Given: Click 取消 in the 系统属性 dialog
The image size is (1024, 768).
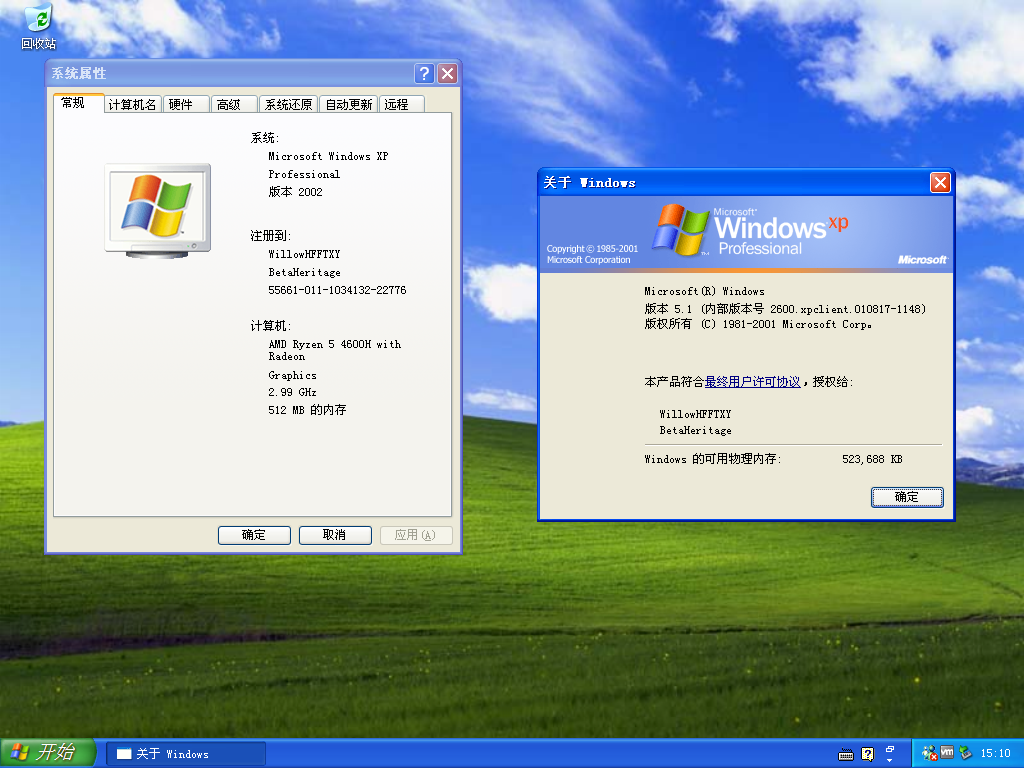Looking at the screenshot, I should pyautogui.click(x=335, y=535).
